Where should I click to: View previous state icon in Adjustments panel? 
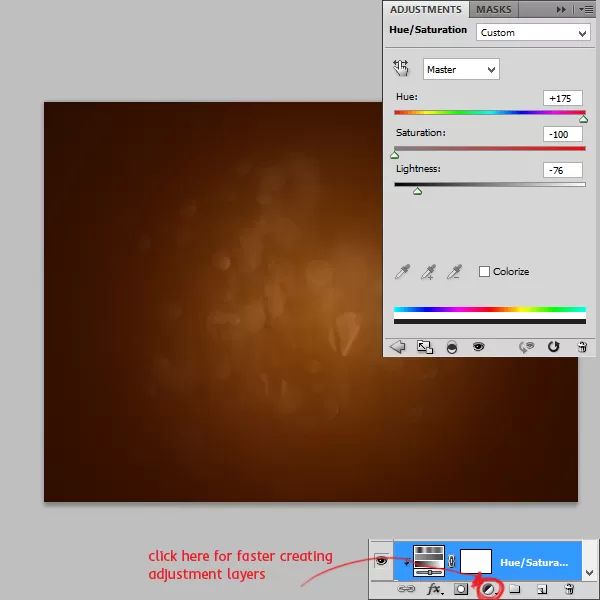pyautogui.click(x=527, y=347)
